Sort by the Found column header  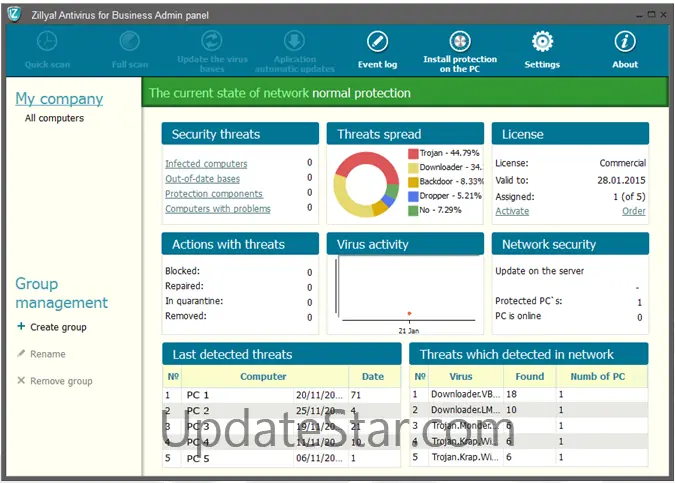click(529, 376)
